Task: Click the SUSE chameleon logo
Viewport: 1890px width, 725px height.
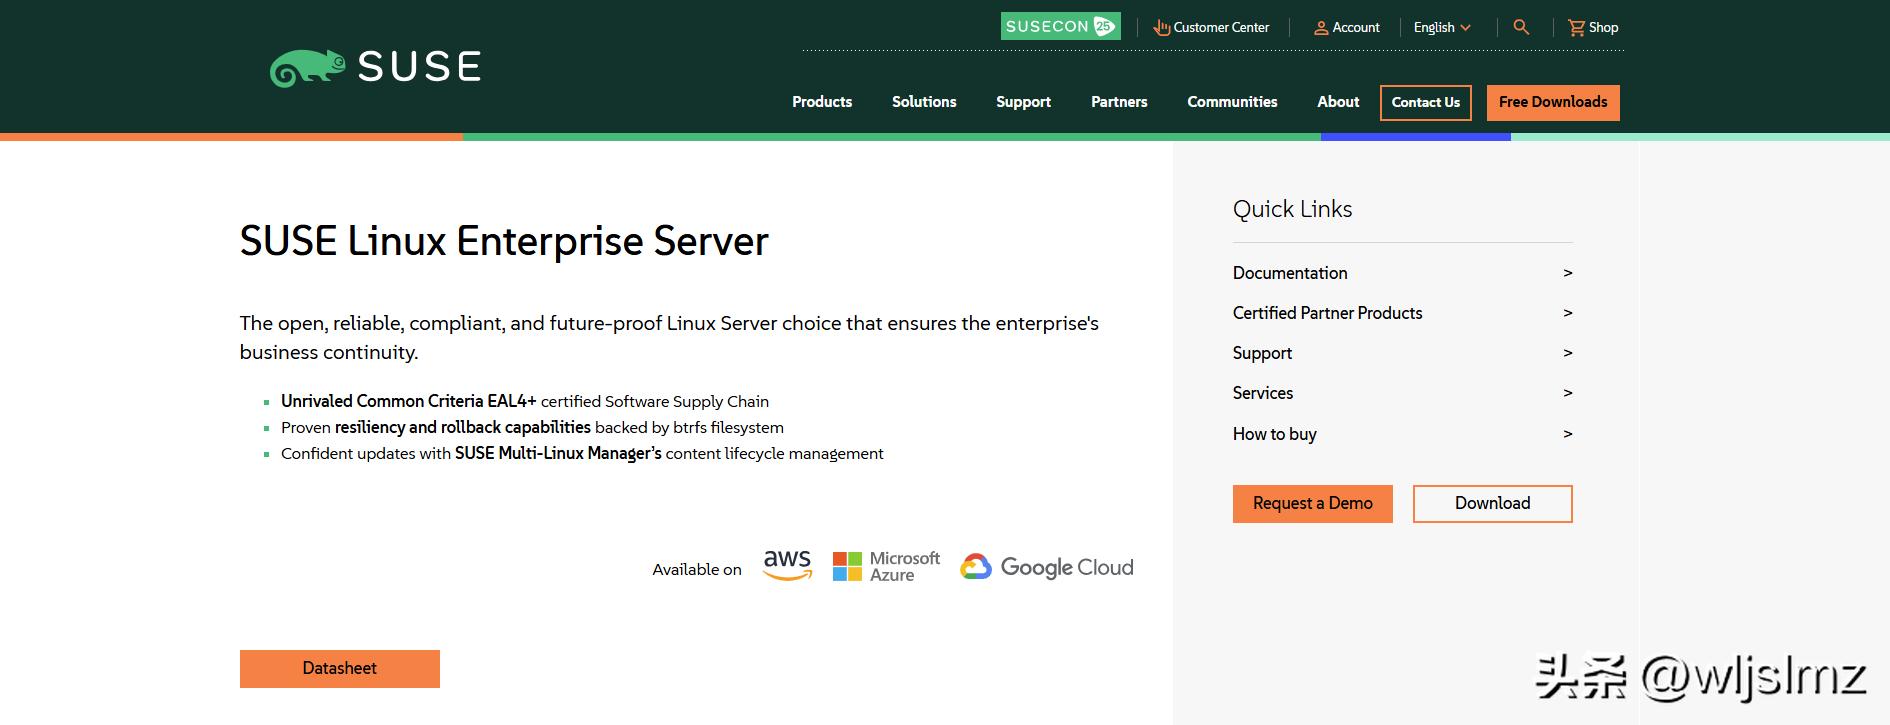Action: (x=307, y=68)
